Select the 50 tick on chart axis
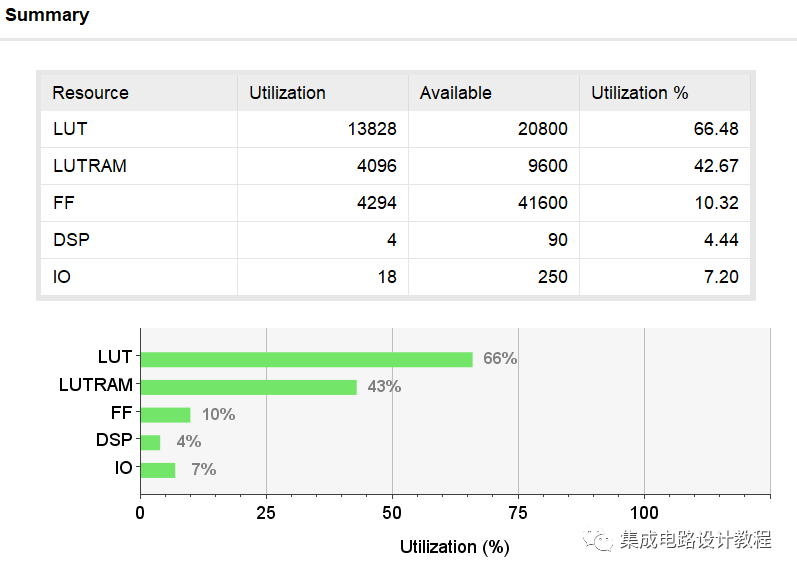The height and width of the screenshot is (574, 797). (392, 513)
